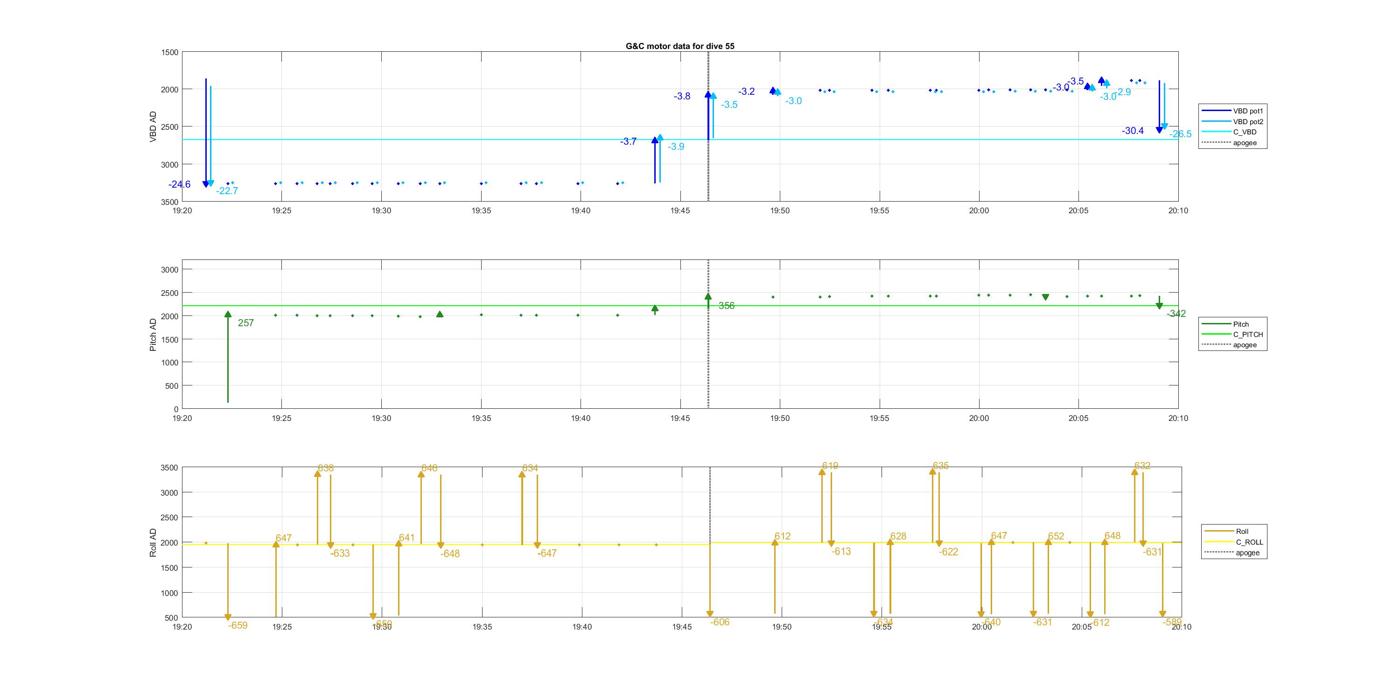
Task: Click the 257 data label in Pitch plot
Action: tap(246, 323)
